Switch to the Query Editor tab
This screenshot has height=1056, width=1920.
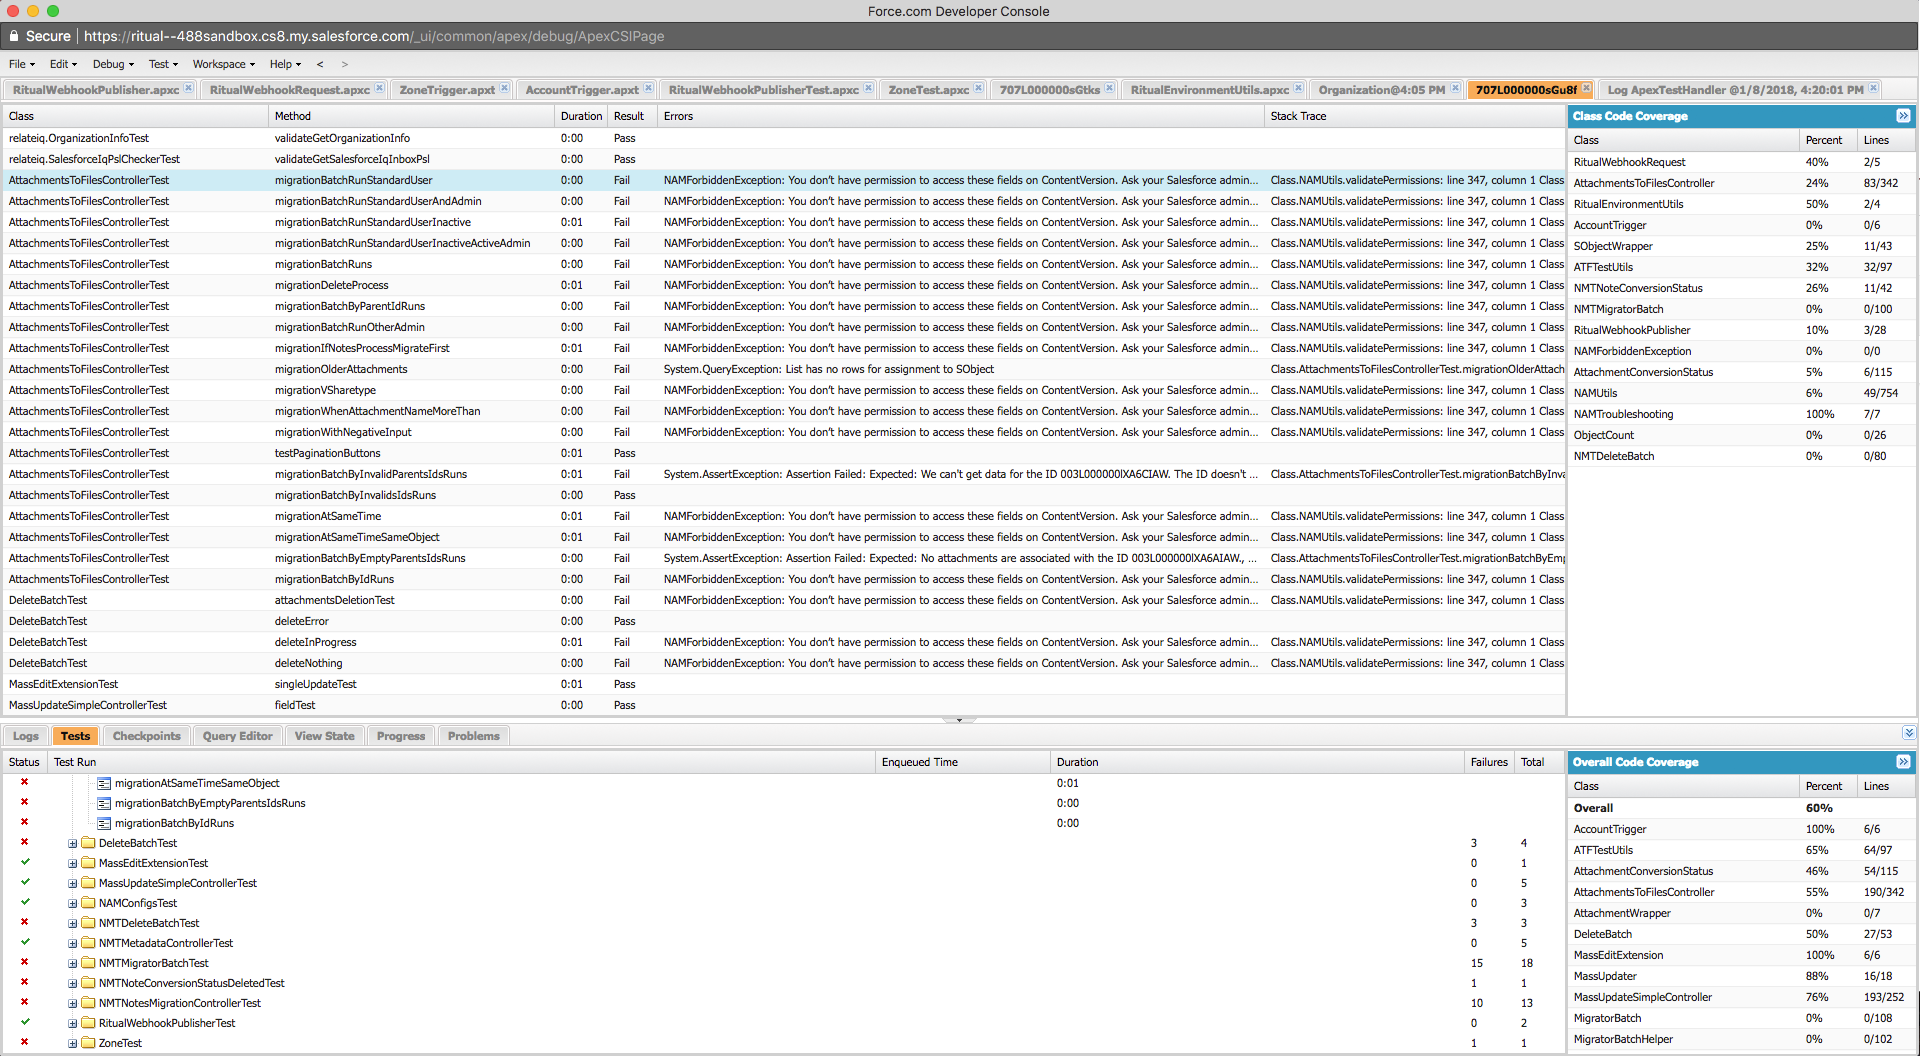coord(237,735)
